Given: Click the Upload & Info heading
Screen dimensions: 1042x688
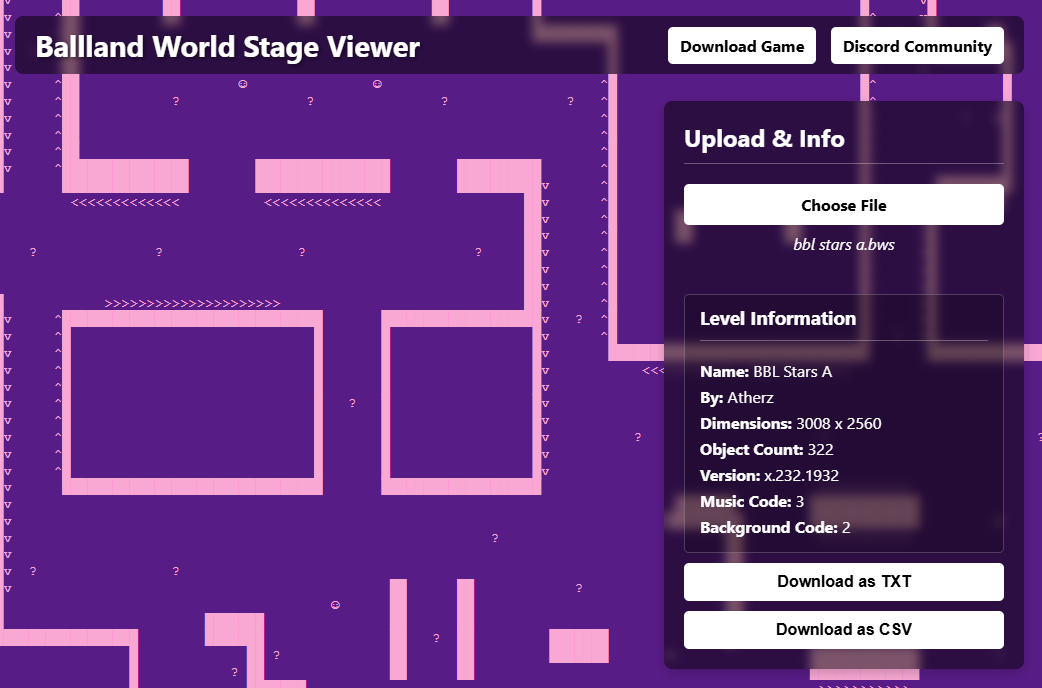Looking at the screenshot, I should 764,139.
